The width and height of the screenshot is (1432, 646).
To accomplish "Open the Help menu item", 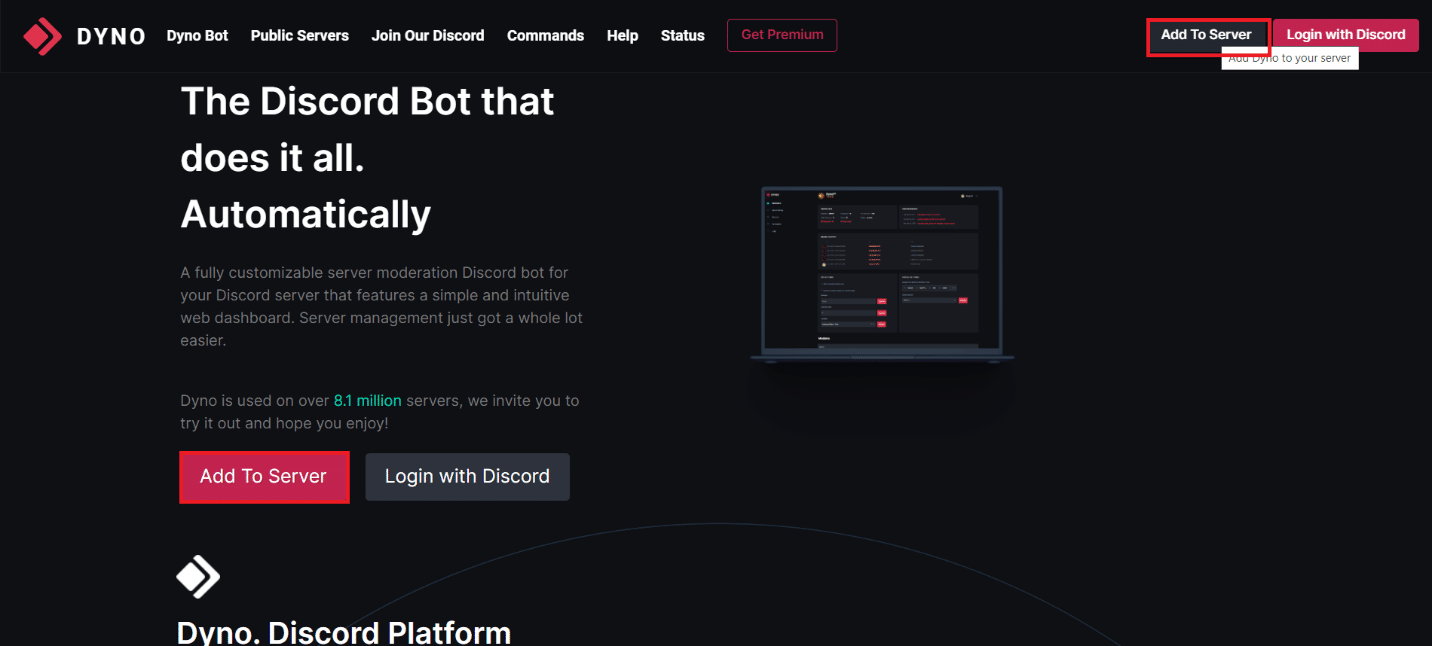I will (x=622, y=35).
